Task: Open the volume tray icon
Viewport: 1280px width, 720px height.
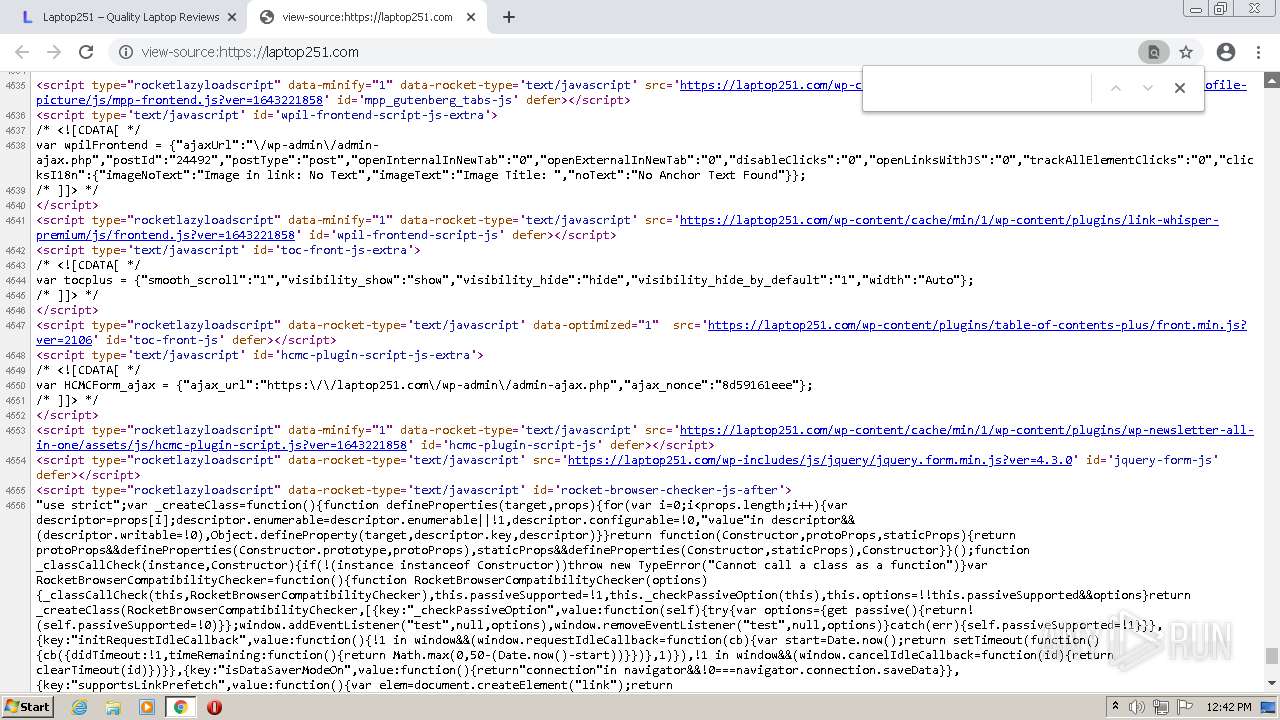Action: (x=1139, y=707)
